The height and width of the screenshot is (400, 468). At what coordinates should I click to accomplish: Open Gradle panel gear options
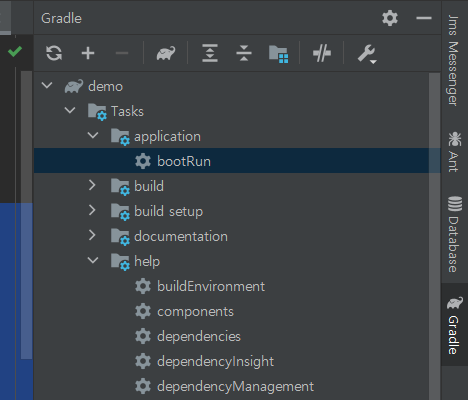tap(390, 18)
